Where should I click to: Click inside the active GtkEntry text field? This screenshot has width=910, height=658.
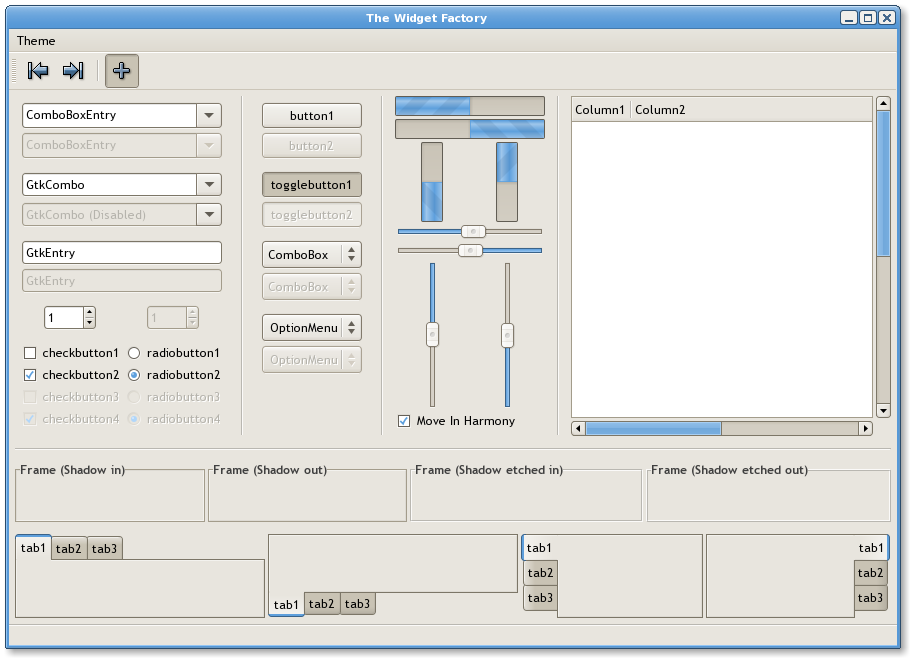[122, 253]
